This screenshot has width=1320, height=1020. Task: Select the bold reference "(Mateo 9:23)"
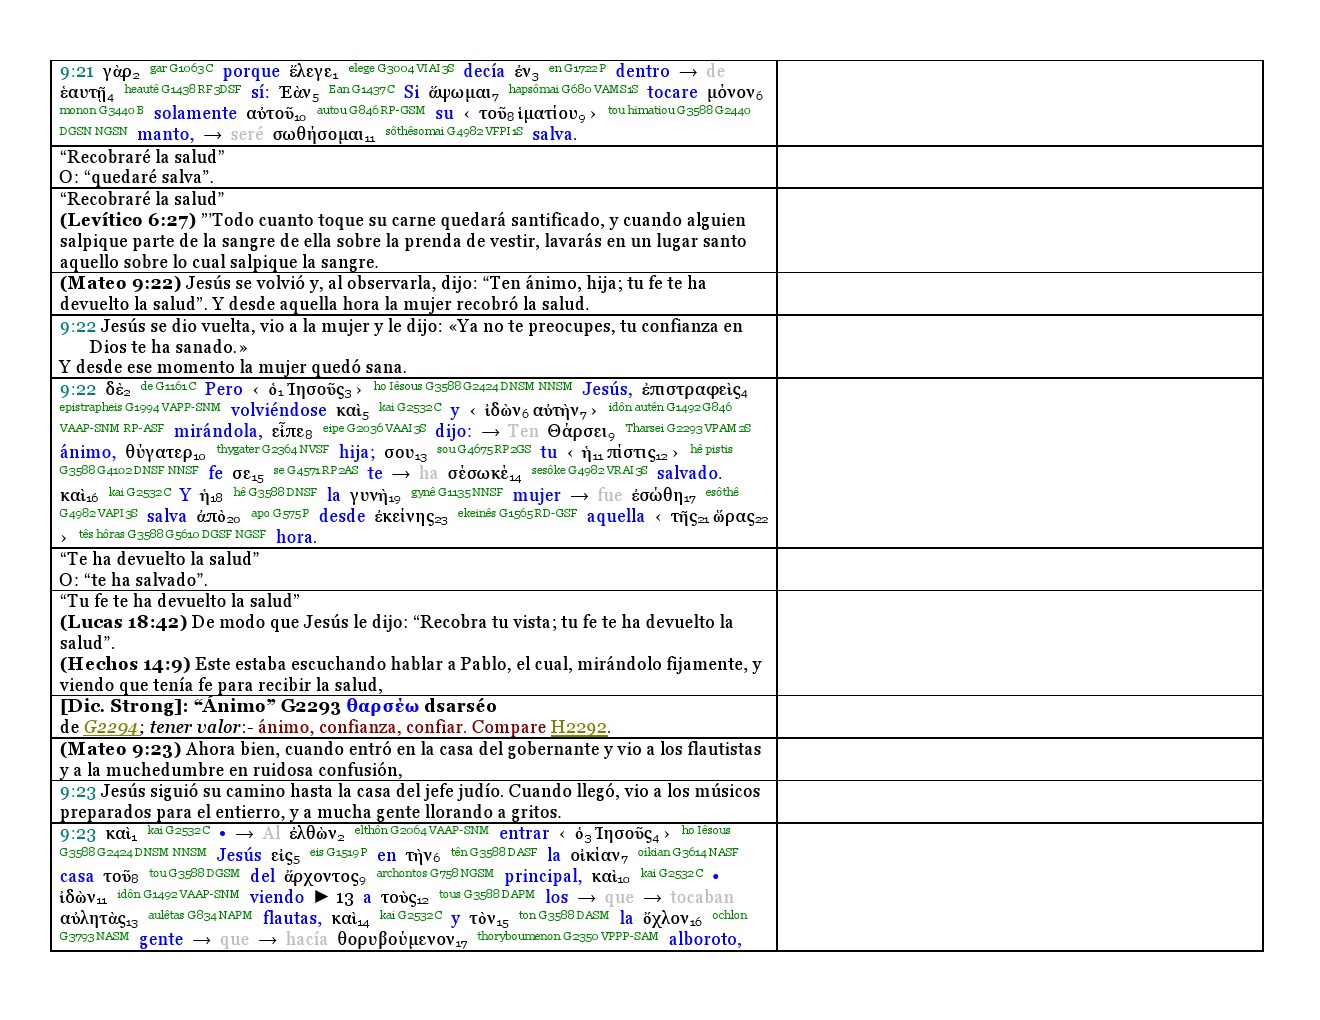click(121, 749)
